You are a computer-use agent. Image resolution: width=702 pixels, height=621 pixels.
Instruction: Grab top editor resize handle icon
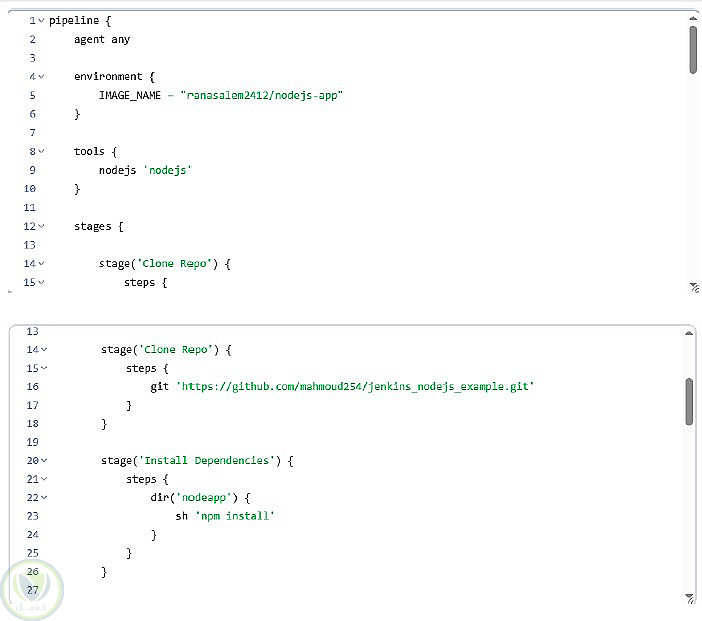[x=694, y=287]
